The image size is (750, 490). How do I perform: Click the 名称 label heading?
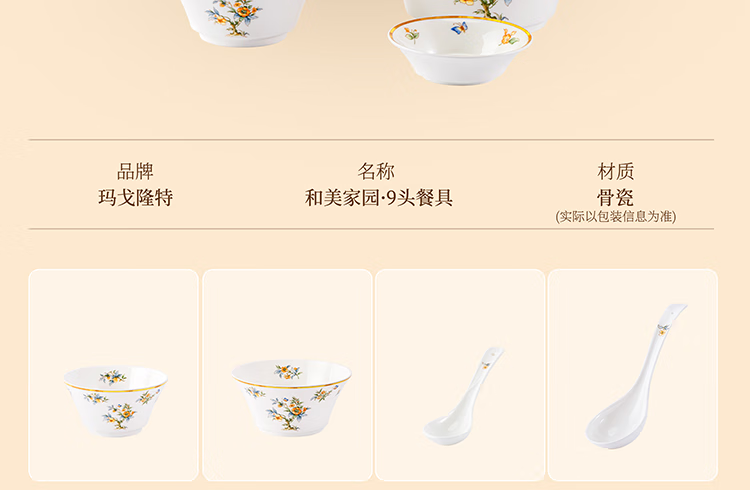[x=376, y=171]
